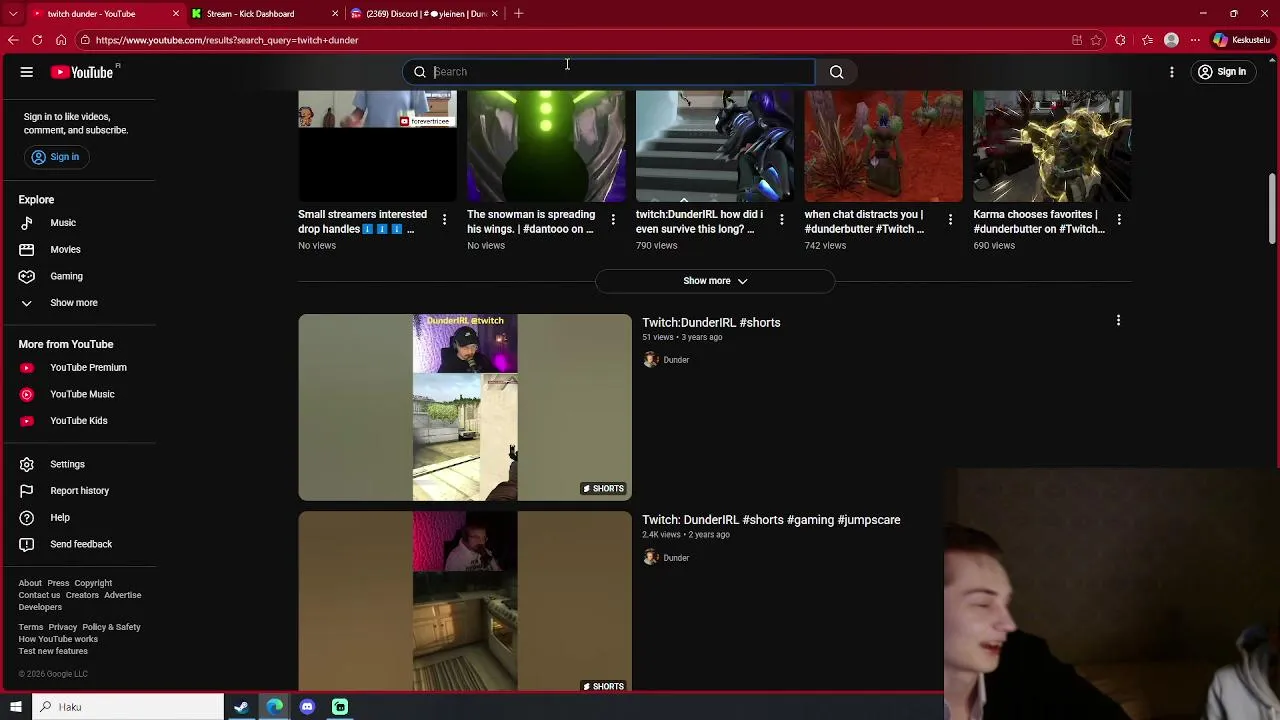
Task: Open options for 'when chat distracts you' short
Action: pyautogui.click(x=950, y=219)
